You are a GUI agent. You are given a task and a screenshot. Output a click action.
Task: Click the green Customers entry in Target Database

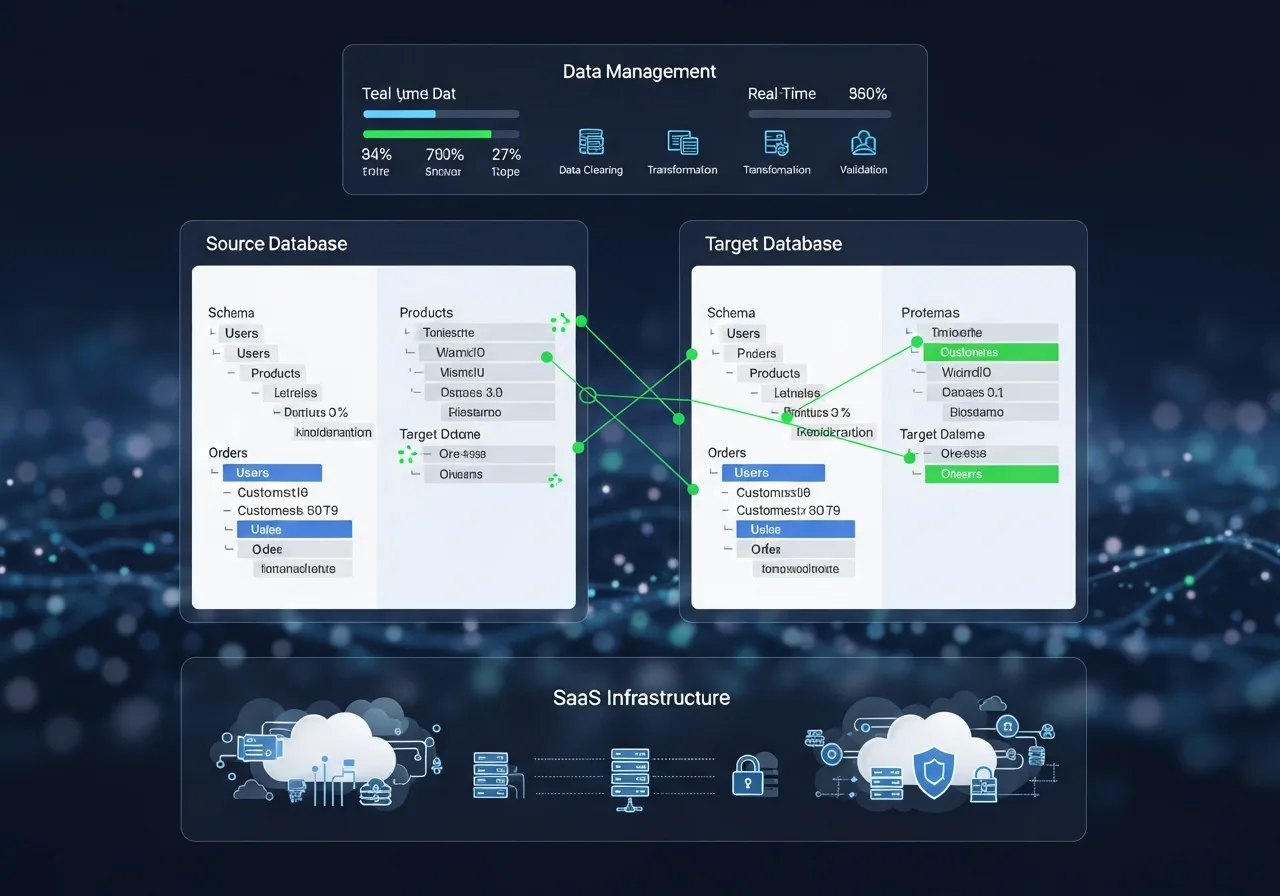click(x=990, y=352)
